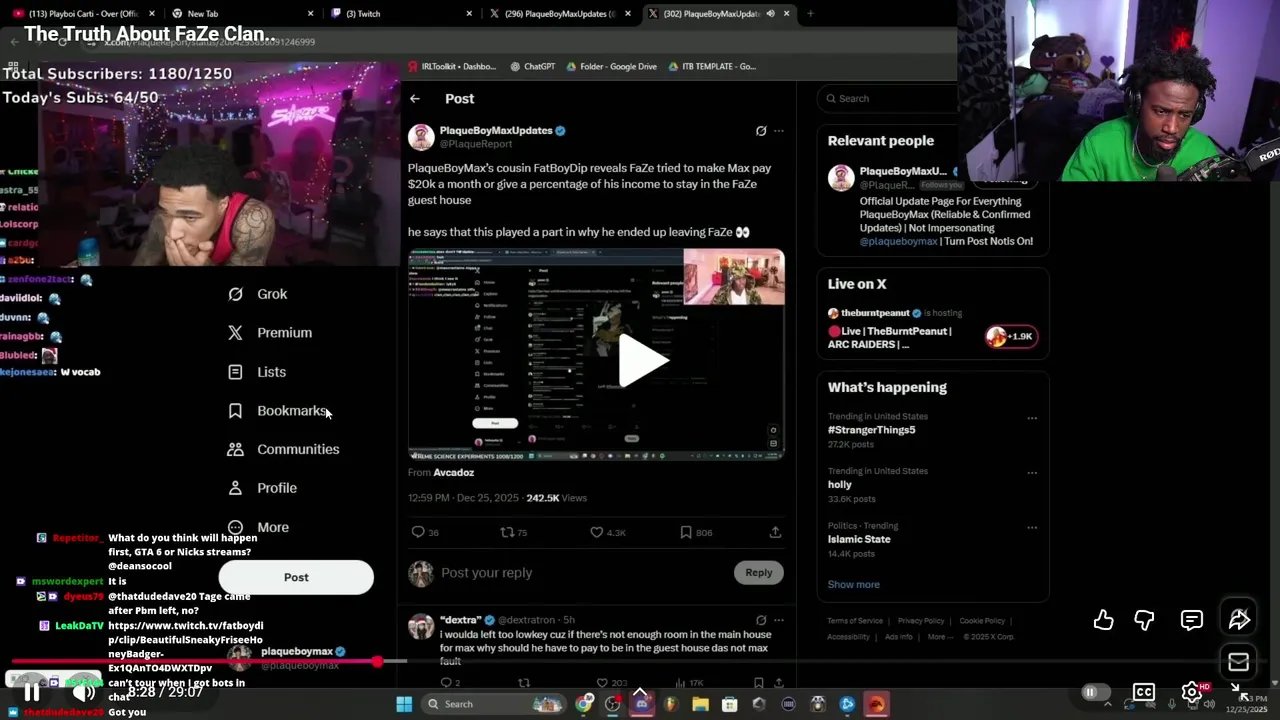1280x720 pixels.
Task: Click the tweet share upload icon
Action: pyautogui.click(x=775, y=532)
